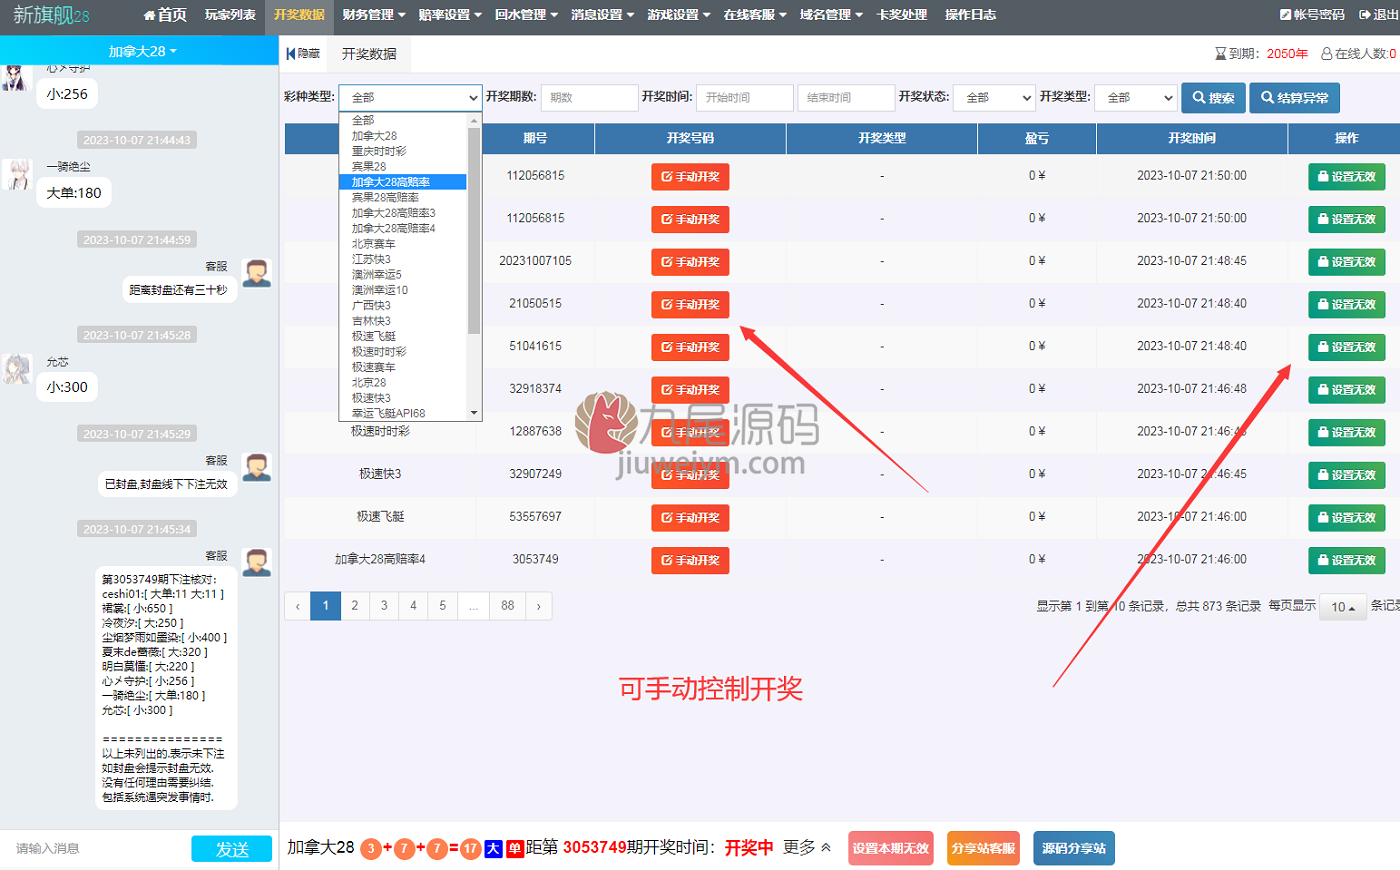The width and height of the screenshot is (1400, 870).
Task: Click the 搜索 magnifier search button
Action: point(1213,98)
